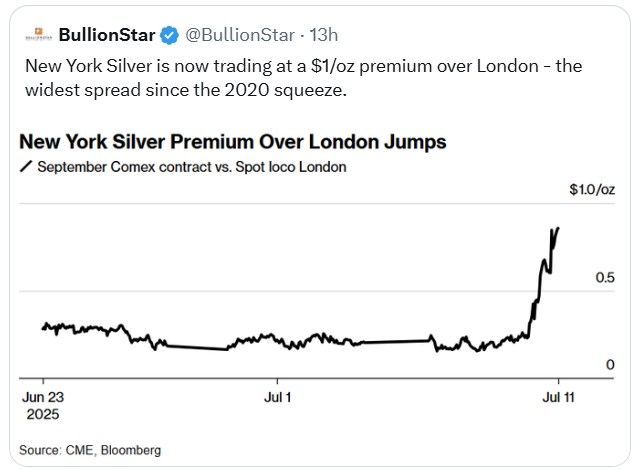The width and height of the screenshot is (637, 469).
Task: Click the chart line's starting point at Jun 23
Action: pyautogui.click(x=43, y=328)
